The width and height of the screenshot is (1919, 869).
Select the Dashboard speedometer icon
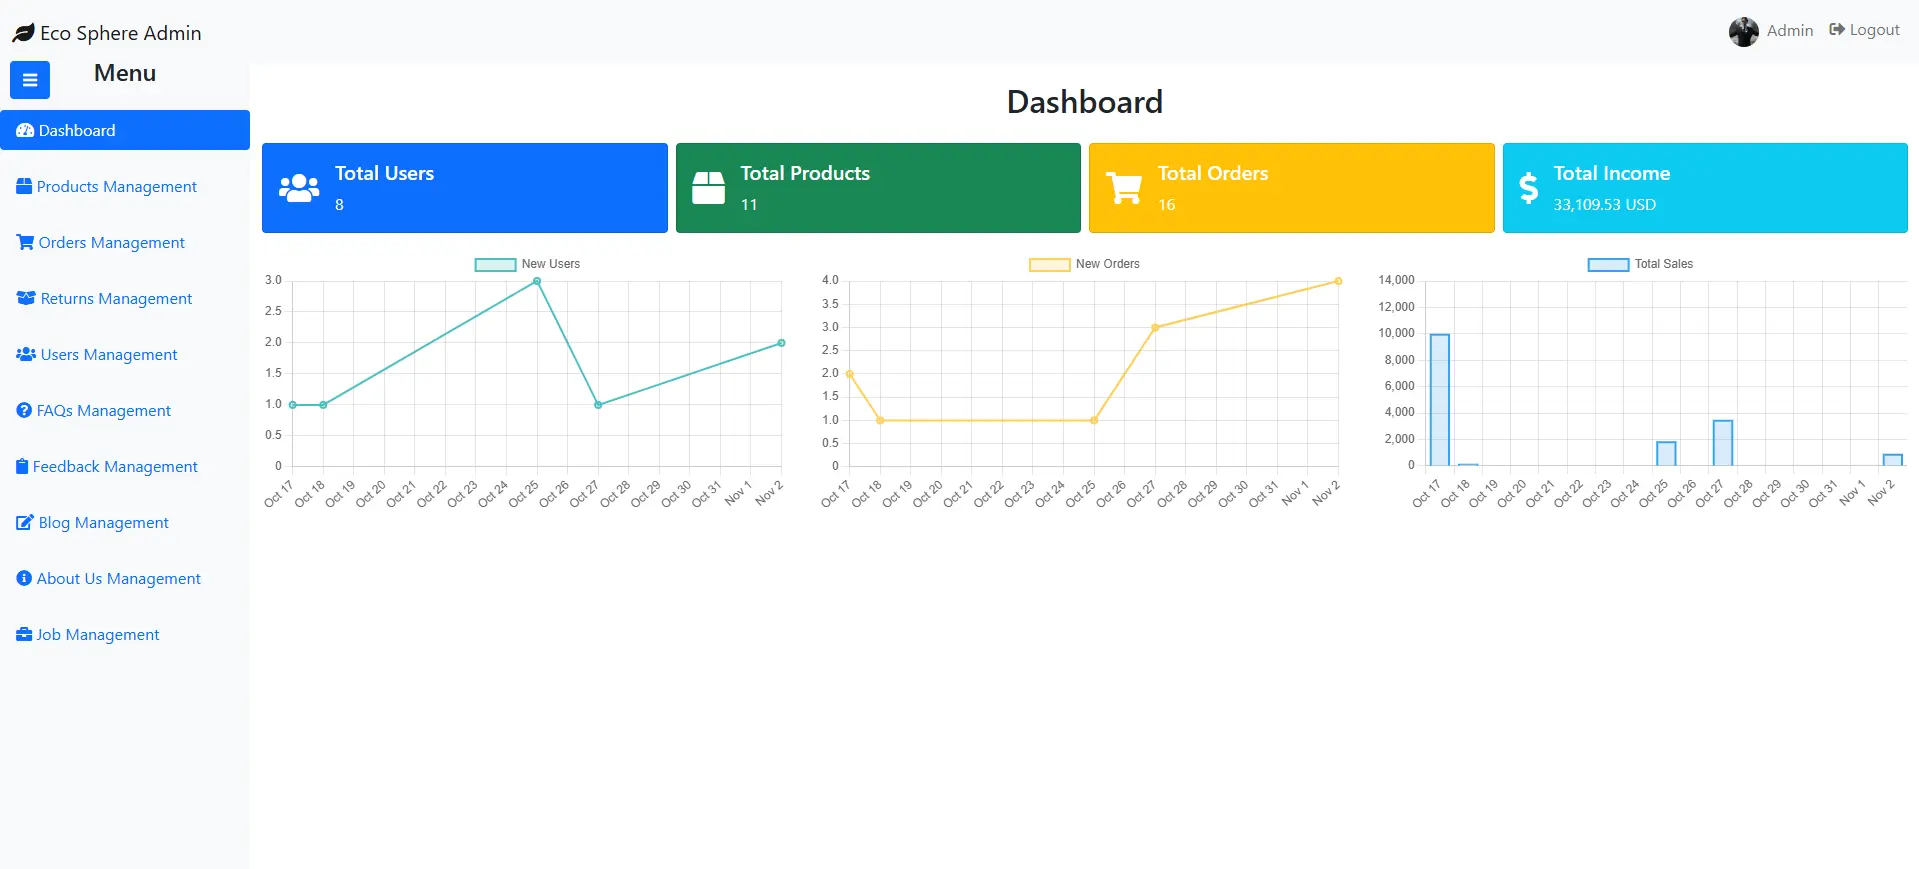[x=25, y=130]
